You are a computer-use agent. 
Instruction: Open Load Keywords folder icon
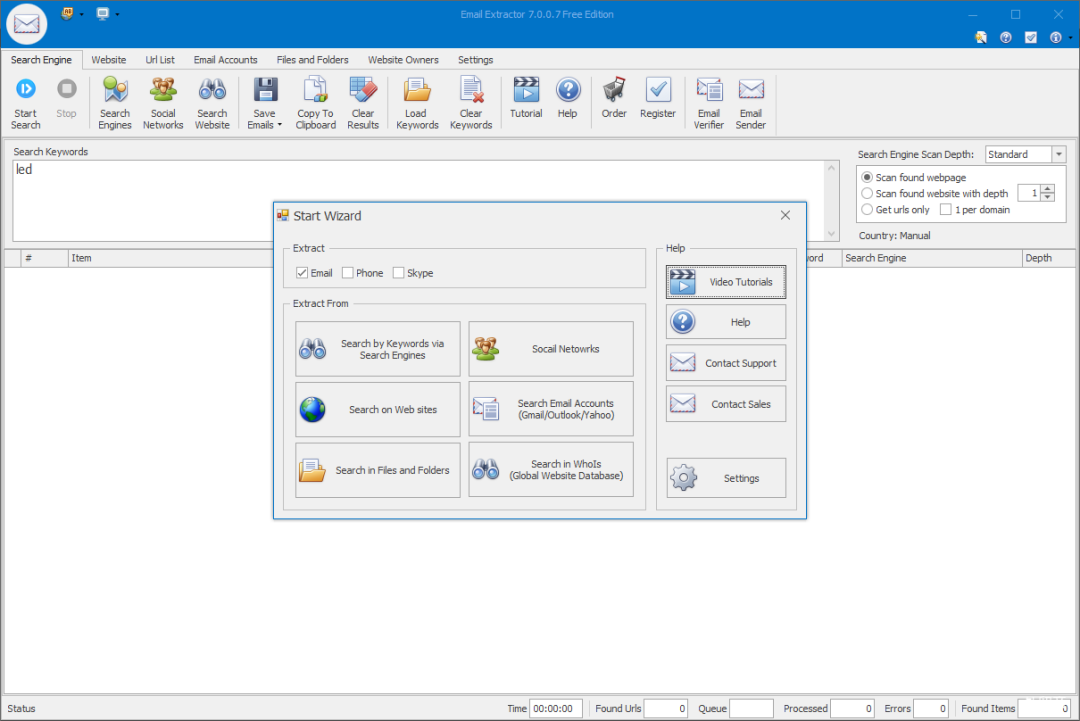click(x=417, y=90)
